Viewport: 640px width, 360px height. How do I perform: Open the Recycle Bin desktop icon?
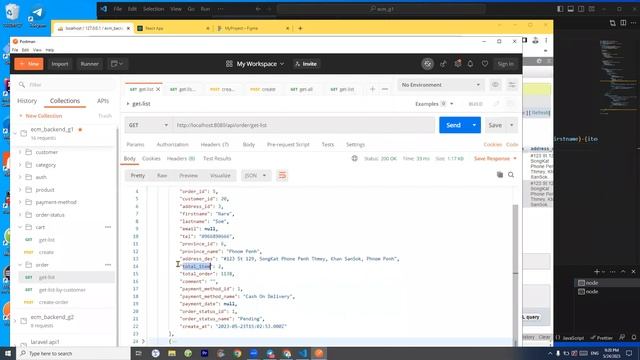click(x=12, y=16)
